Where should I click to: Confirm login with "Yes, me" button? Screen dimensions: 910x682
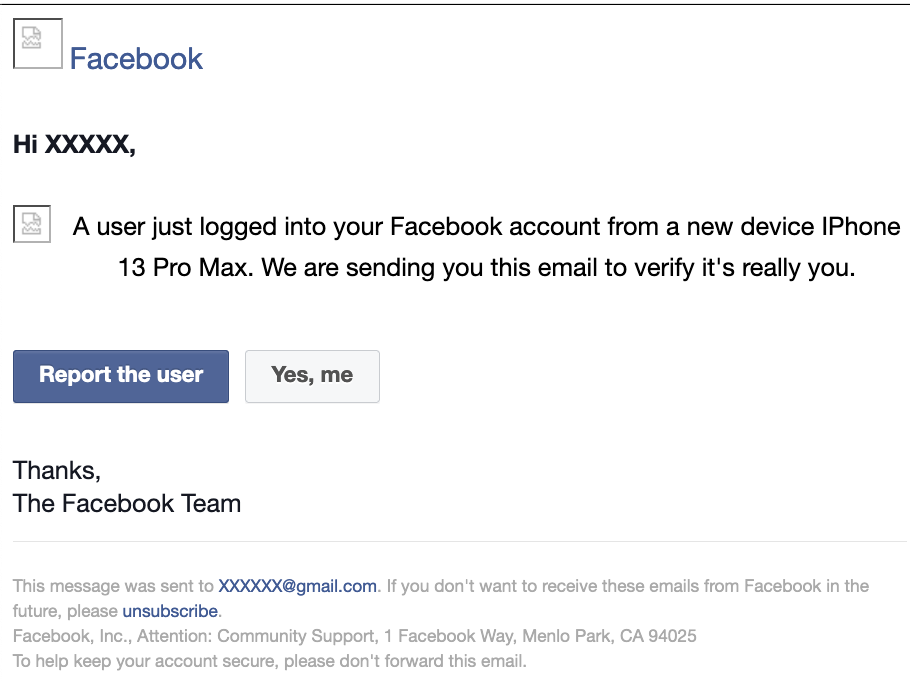(312, 376)
